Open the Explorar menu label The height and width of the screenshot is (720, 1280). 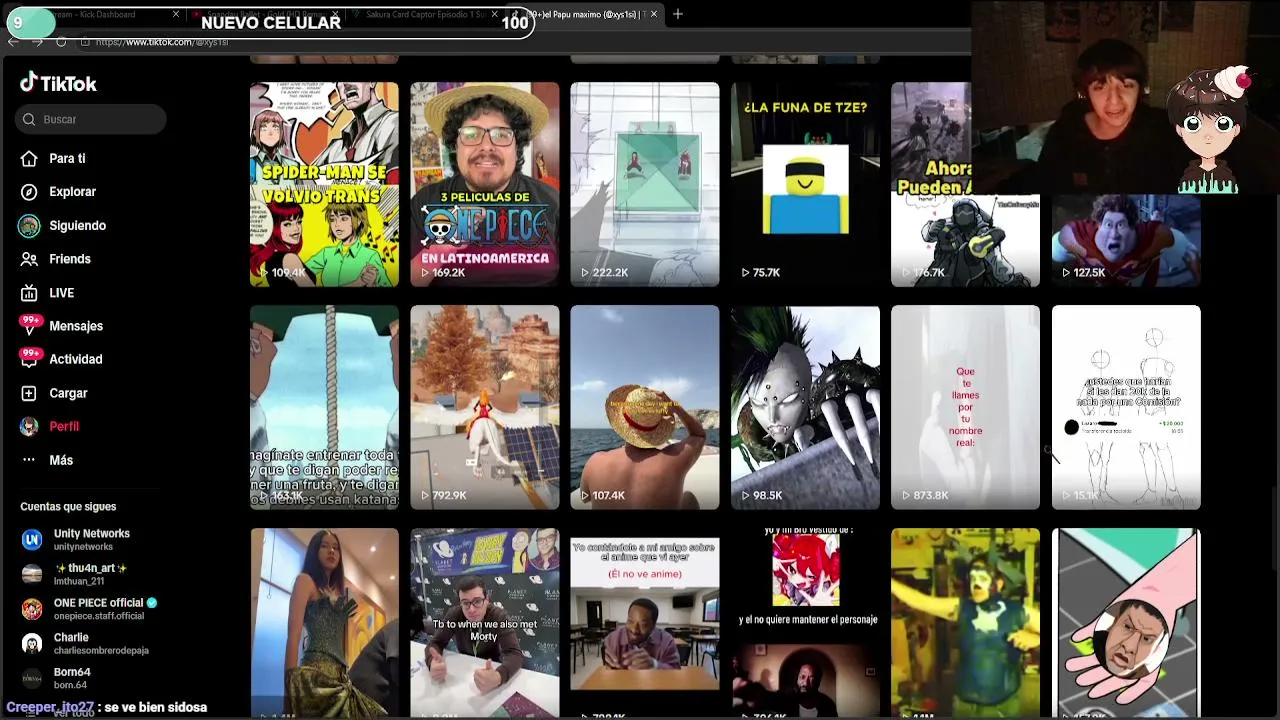pos(73,192)
